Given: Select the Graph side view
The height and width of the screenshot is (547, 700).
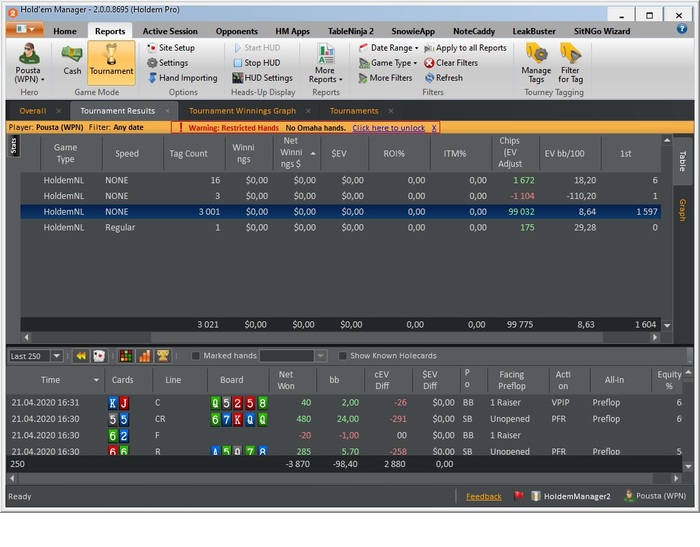Looking at the screenshot, I should [x=682, y=209].
